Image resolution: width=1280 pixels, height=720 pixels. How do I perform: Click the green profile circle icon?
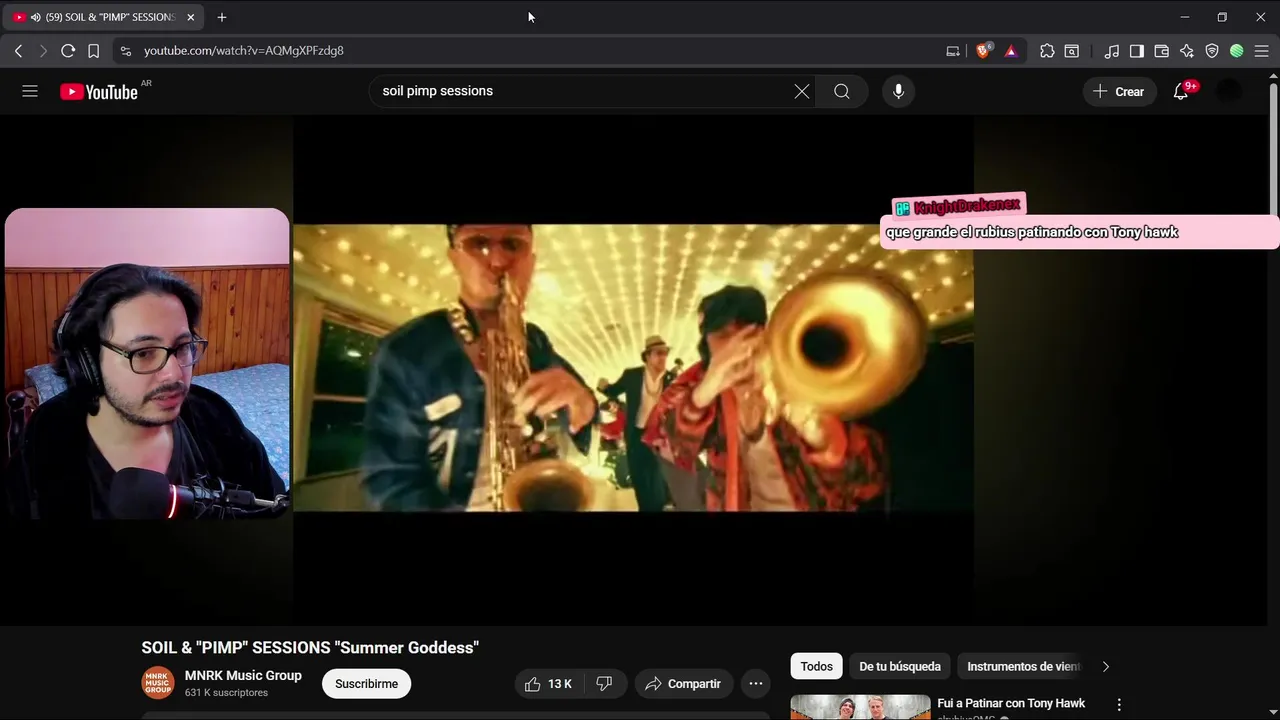(1237, 51)
